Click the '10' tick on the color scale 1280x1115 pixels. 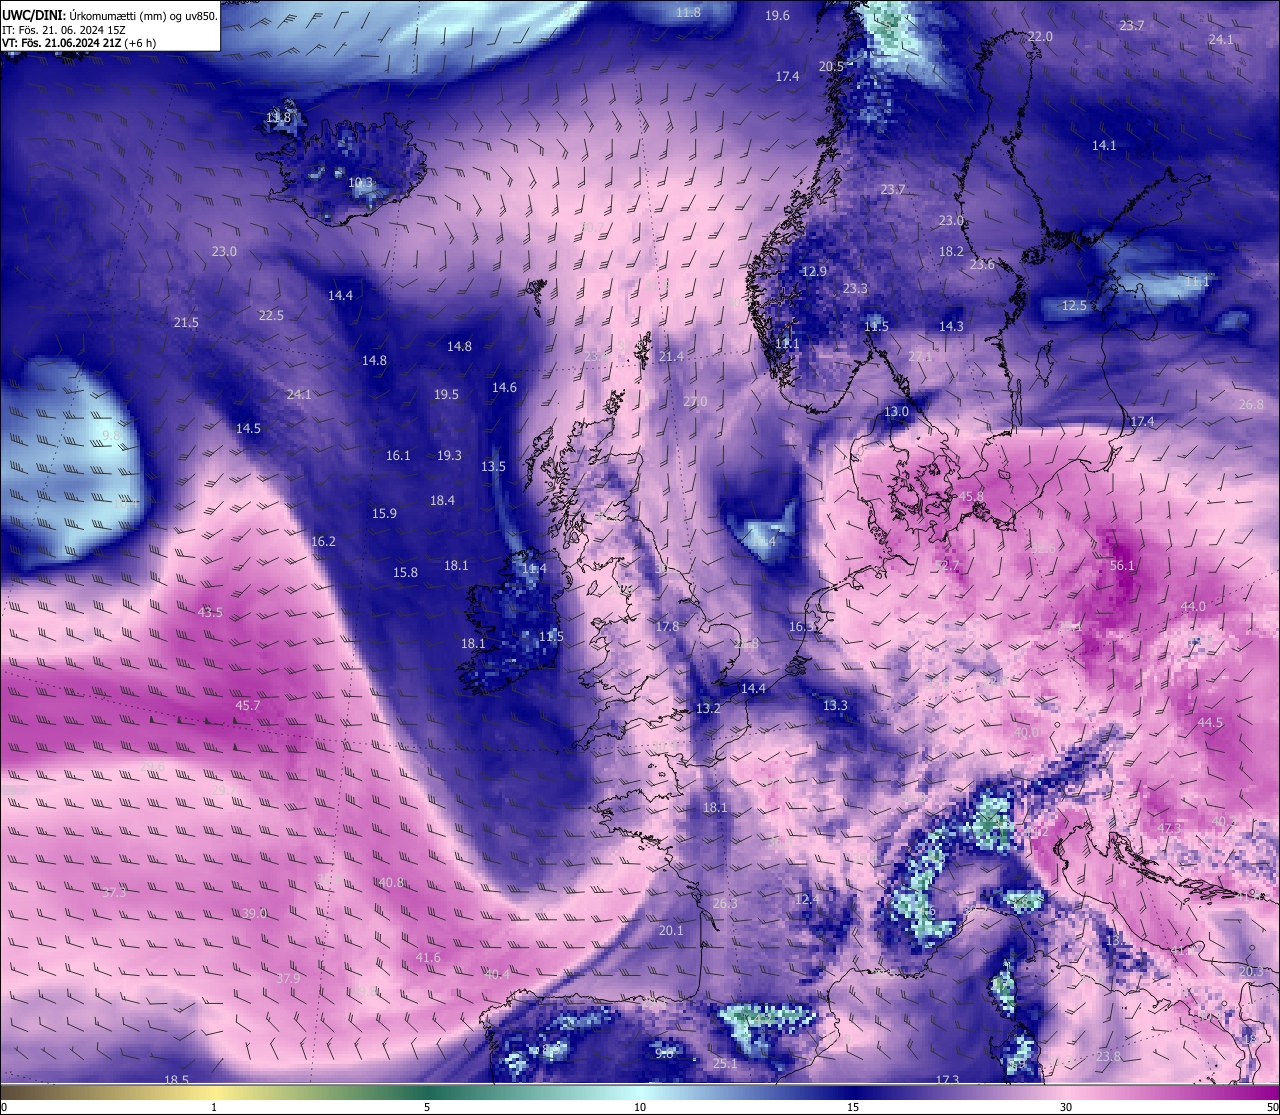tap(640, 1107)
